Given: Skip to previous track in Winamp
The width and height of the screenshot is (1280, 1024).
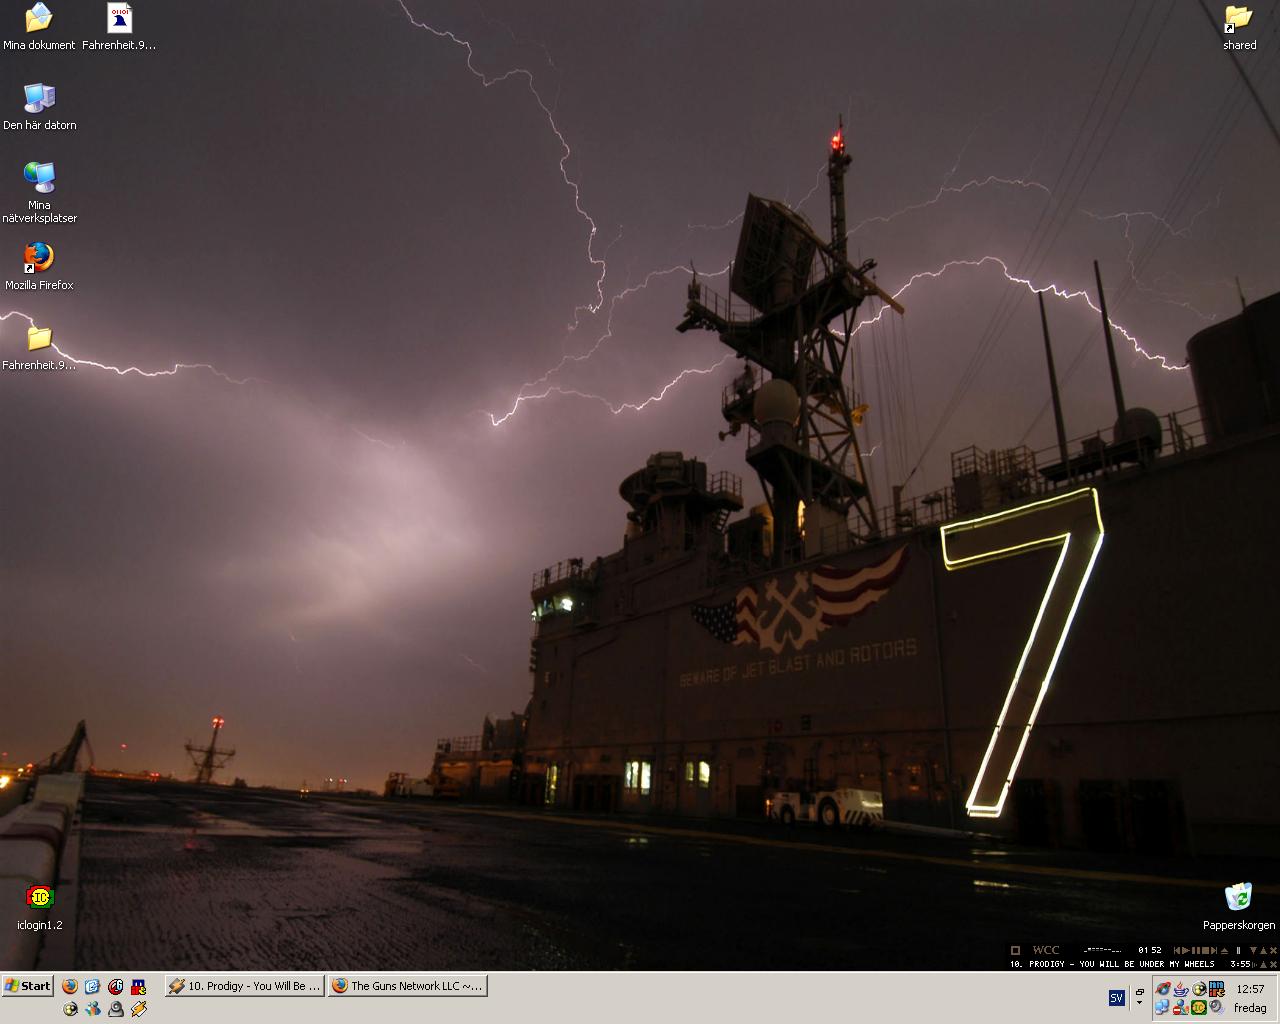Looking at the screenshot, I should (x=1178, y=950).
